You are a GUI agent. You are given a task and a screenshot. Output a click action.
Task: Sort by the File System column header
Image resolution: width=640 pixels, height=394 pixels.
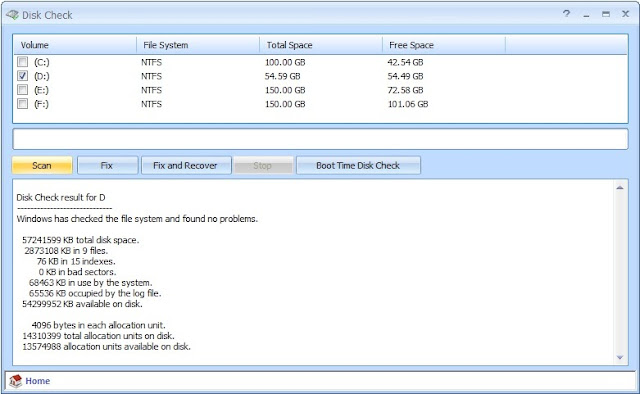(x=198, y=45)
